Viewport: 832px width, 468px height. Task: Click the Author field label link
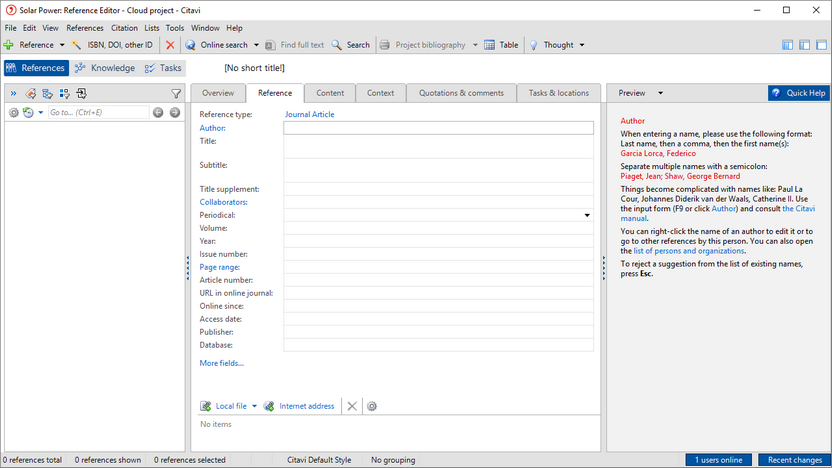coord(212,128)
